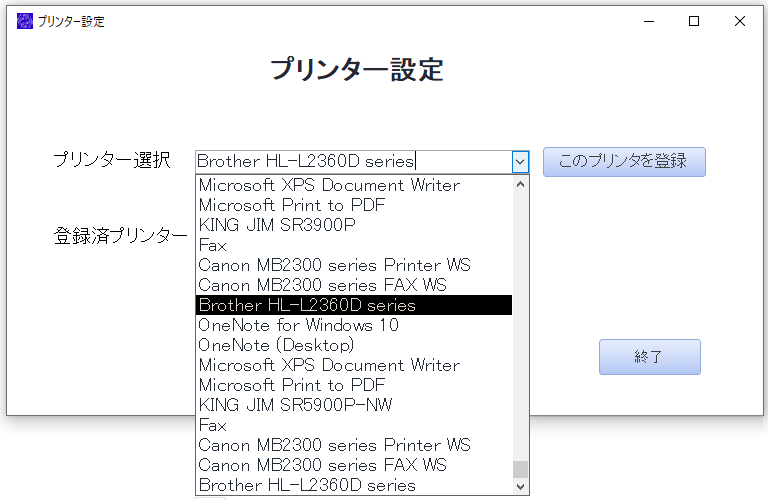Select Fax entry below KING JIM SR5900P-NW
Viewport: 768px width, 500px height.
(x=354, y=425)
